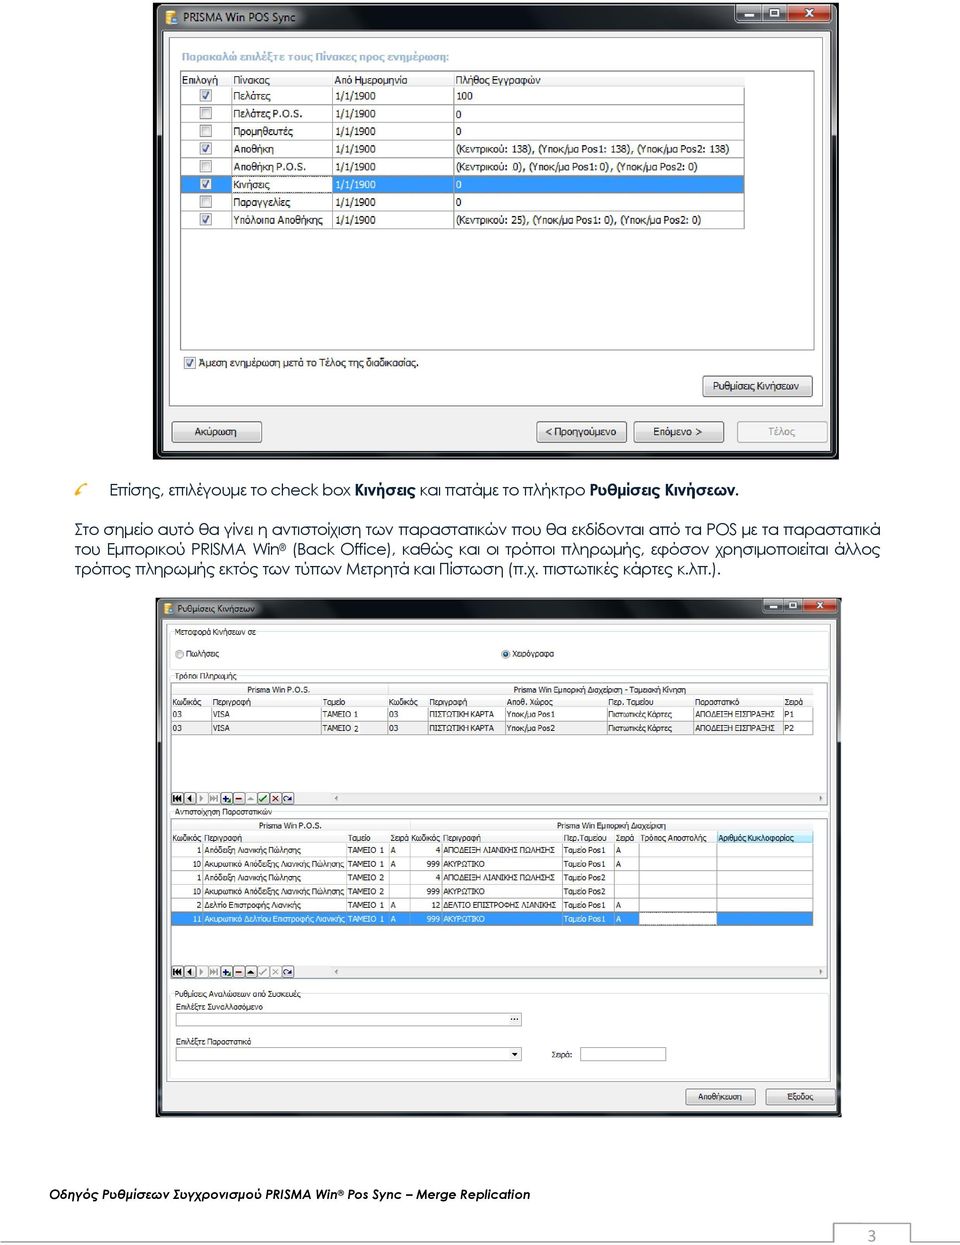This screenshot has height=1245, width=960.
Task: Toggle the Πελάτες table checkbox
Action: coord(206,96)
